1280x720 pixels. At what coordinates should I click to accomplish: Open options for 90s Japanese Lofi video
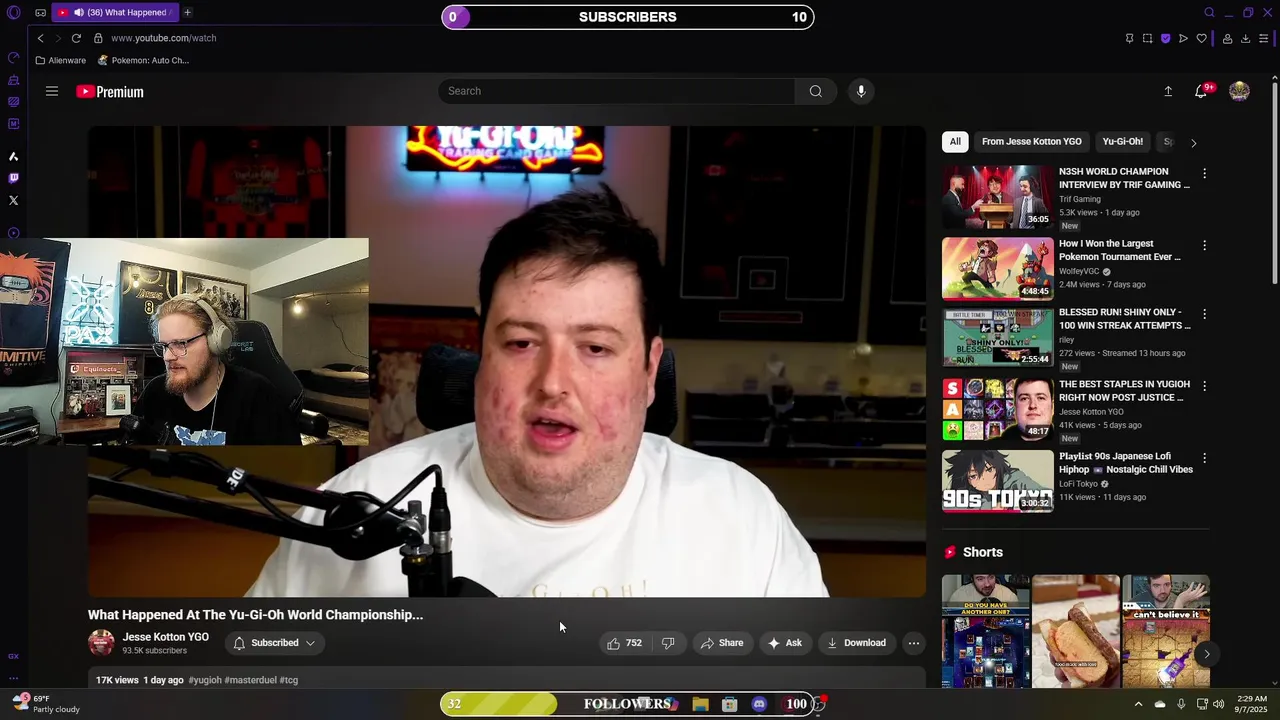[1204, 458]
